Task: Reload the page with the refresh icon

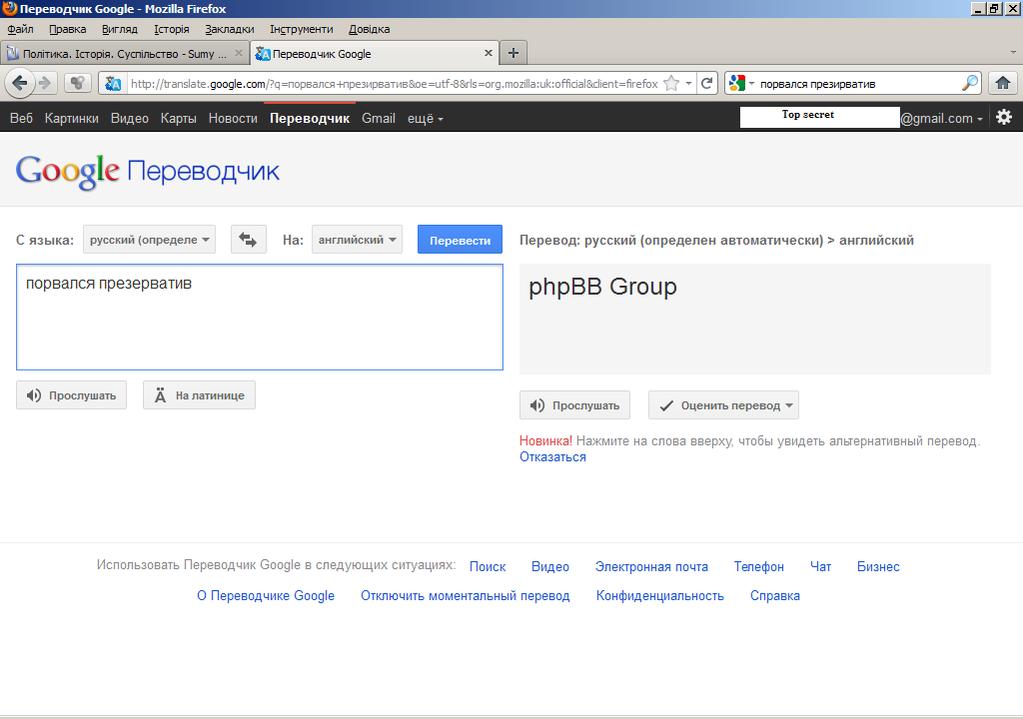Action: [x=707, y=84]
